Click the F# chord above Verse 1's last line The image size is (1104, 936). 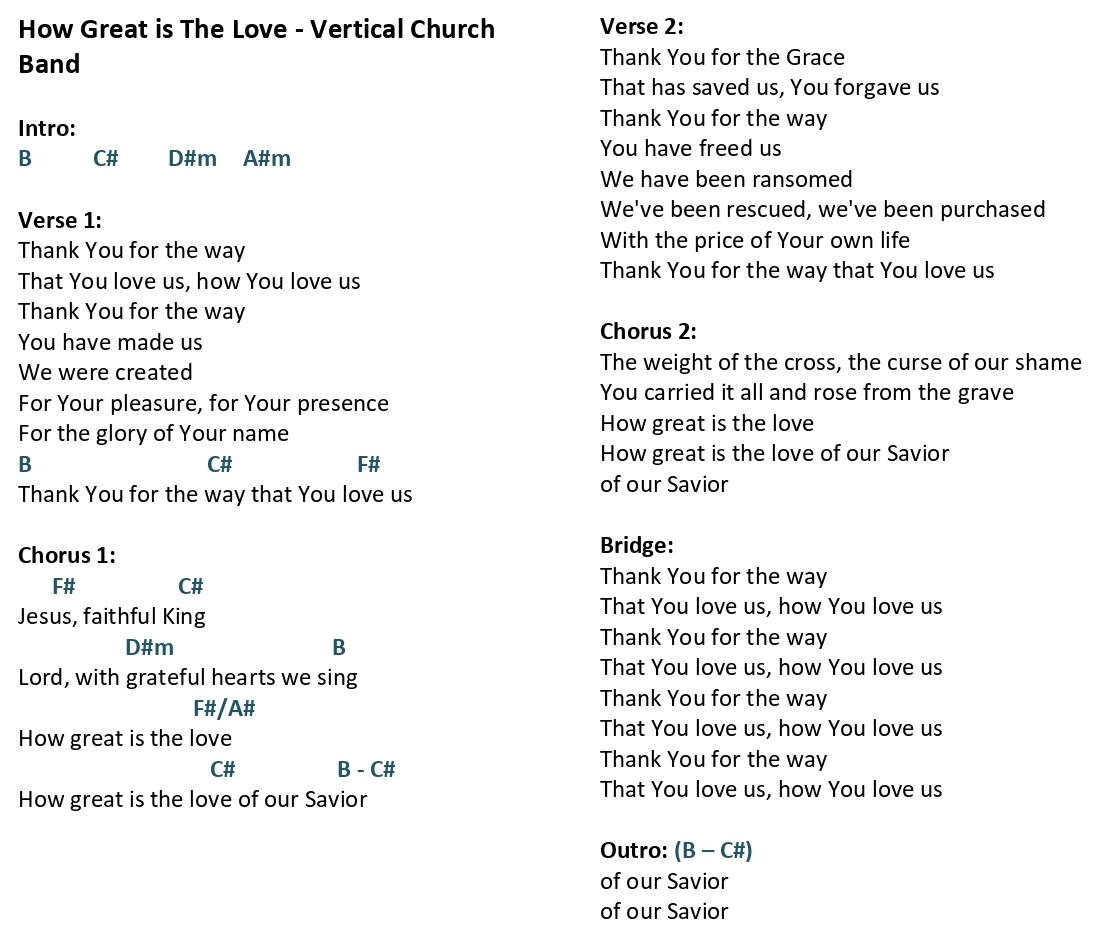tap(368, 464)
